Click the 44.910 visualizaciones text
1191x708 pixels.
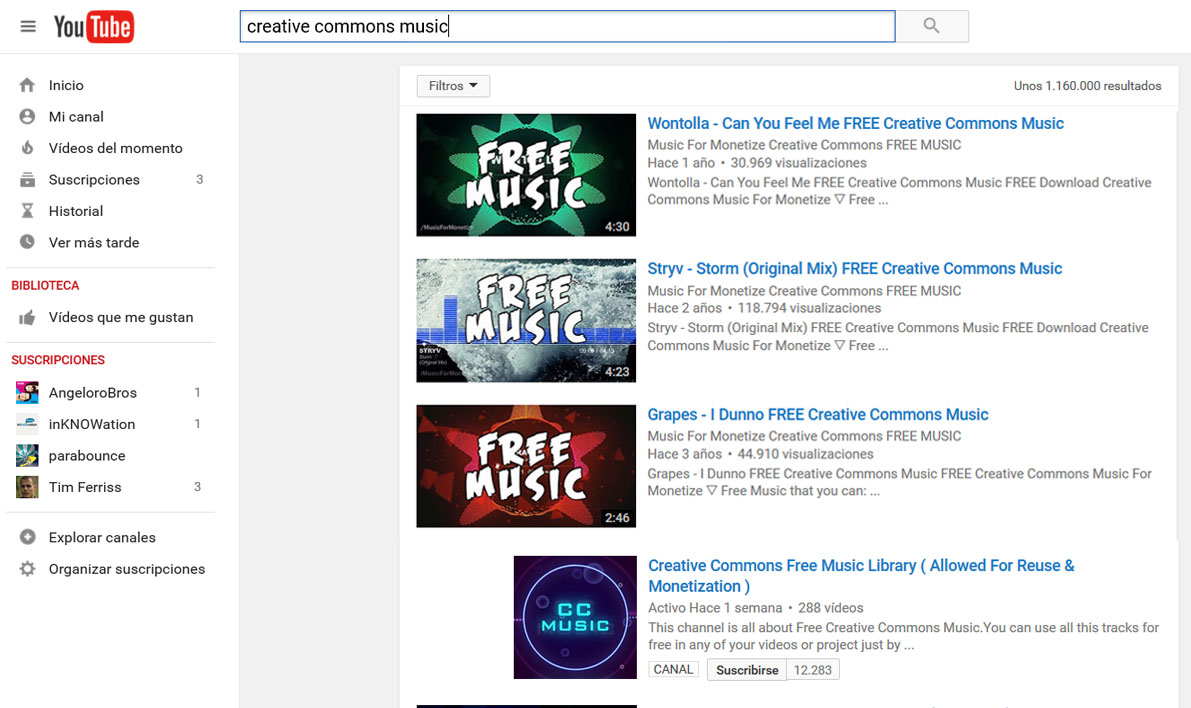pos(805,454)
